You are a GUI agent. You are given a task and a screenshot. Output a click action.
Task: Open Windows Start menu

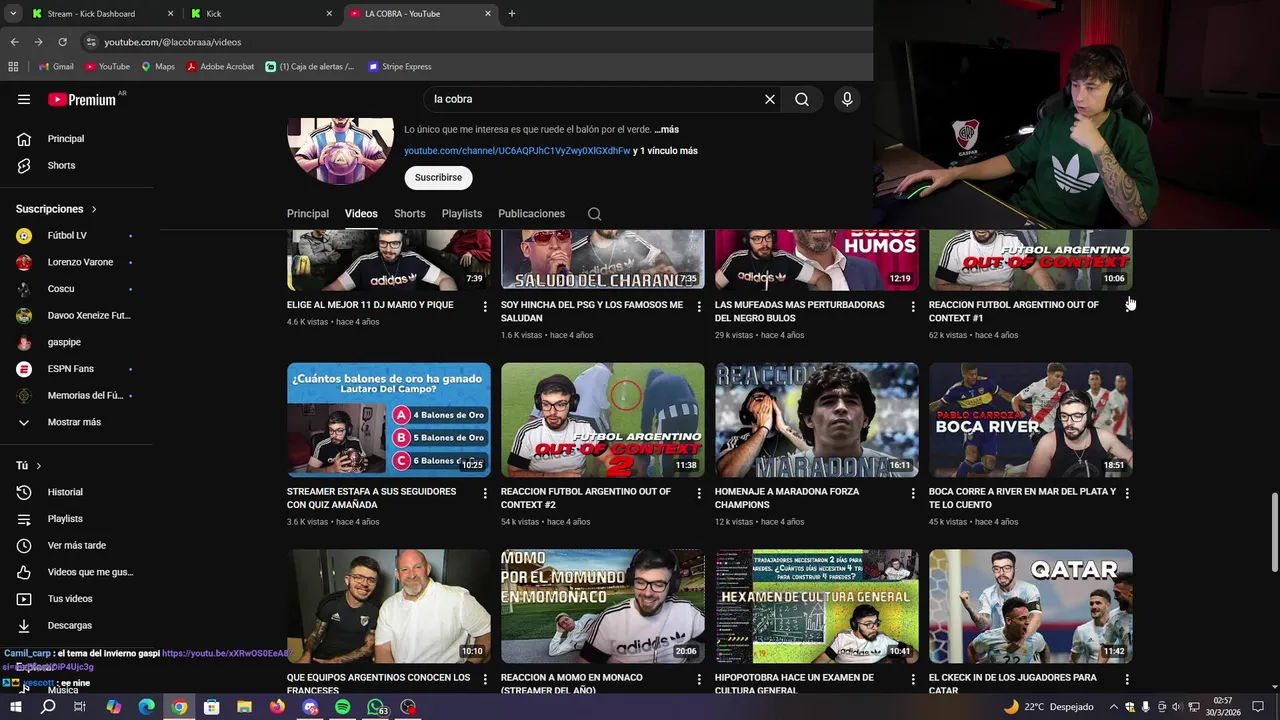15,707
